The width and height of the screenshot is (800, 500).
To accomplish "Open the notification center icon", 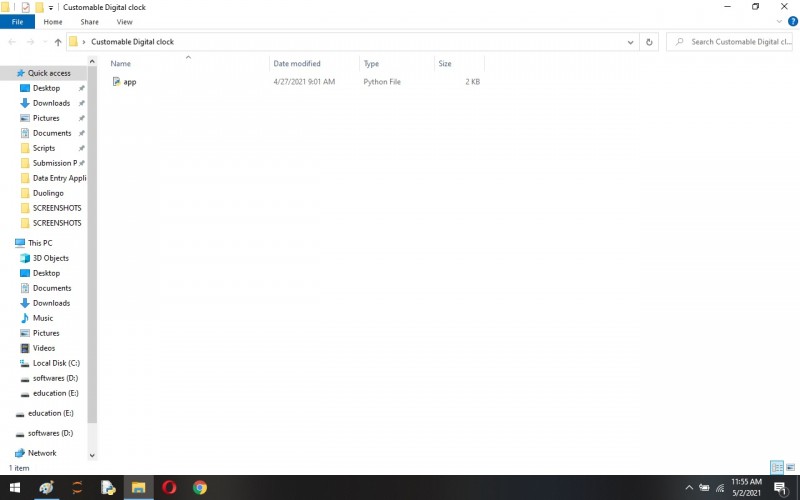I will click(x=780, y=488).
